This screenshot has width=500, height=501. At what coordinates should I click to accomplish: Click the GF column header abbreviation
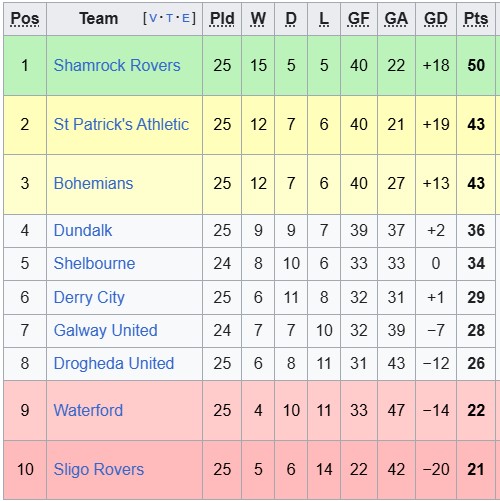pos(359,19)
